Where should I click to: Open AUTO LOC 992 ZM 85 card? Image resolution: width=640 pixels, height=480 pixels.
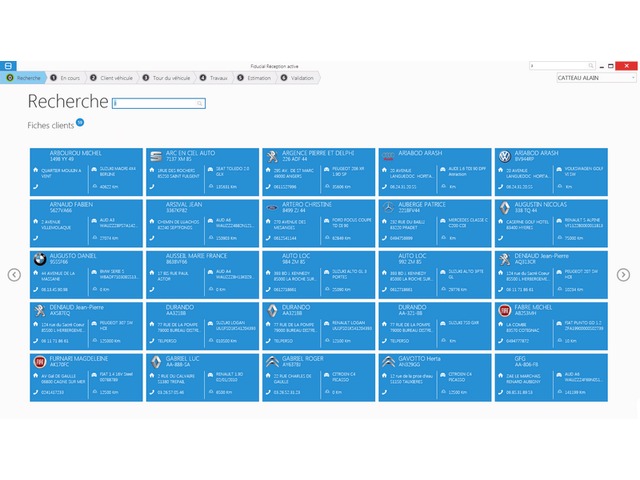pos(435,275)
